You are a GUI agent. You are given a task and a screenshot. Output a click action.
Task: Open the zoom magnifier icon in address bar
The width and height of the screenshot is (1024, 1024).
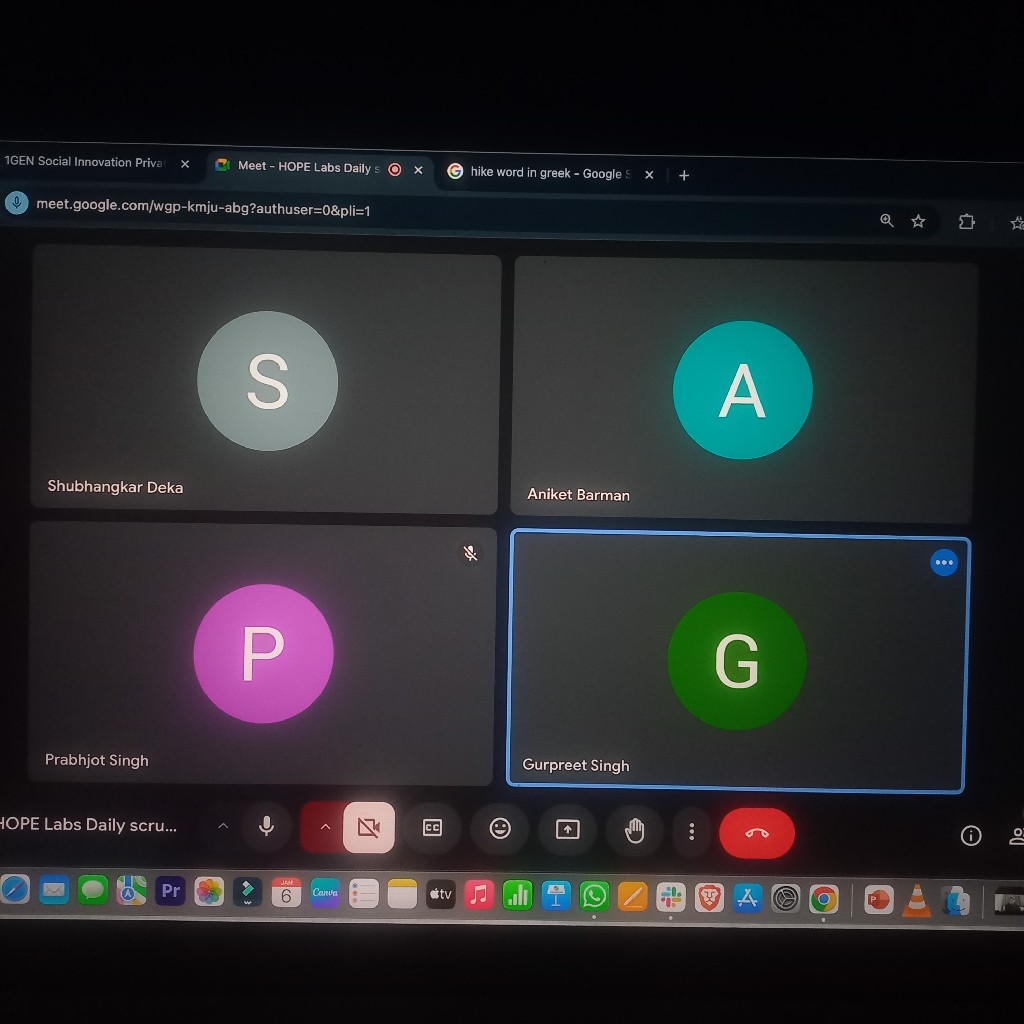coord(886,220)
